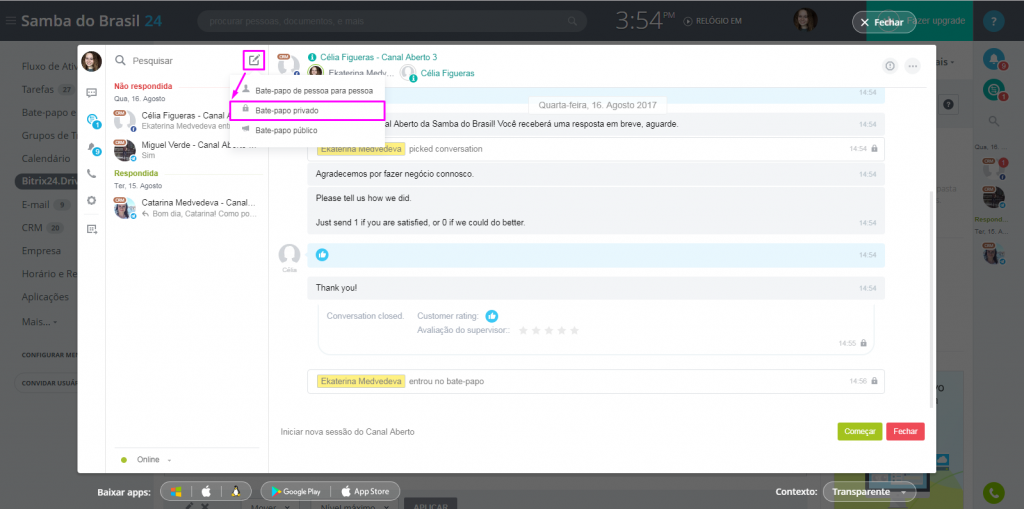Click the blue notifications bell in right panel
This screenshot has height=509, width=1024.
(x=993, y=59)
